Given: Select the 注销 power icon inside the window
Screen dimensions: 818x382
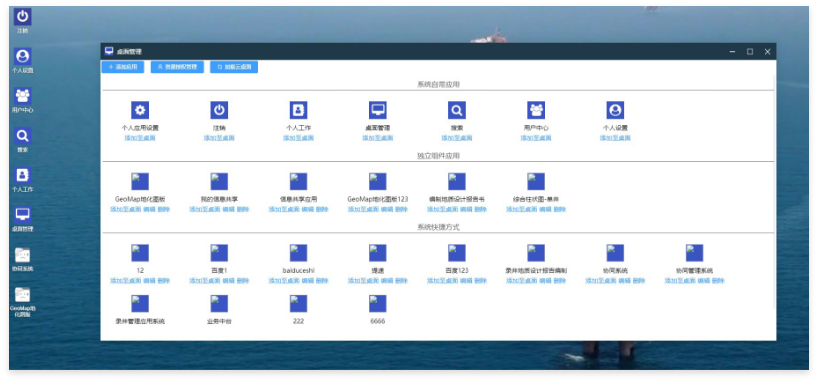Looking at the screenshot, I should pyautogui.click(x=219, y=110).
